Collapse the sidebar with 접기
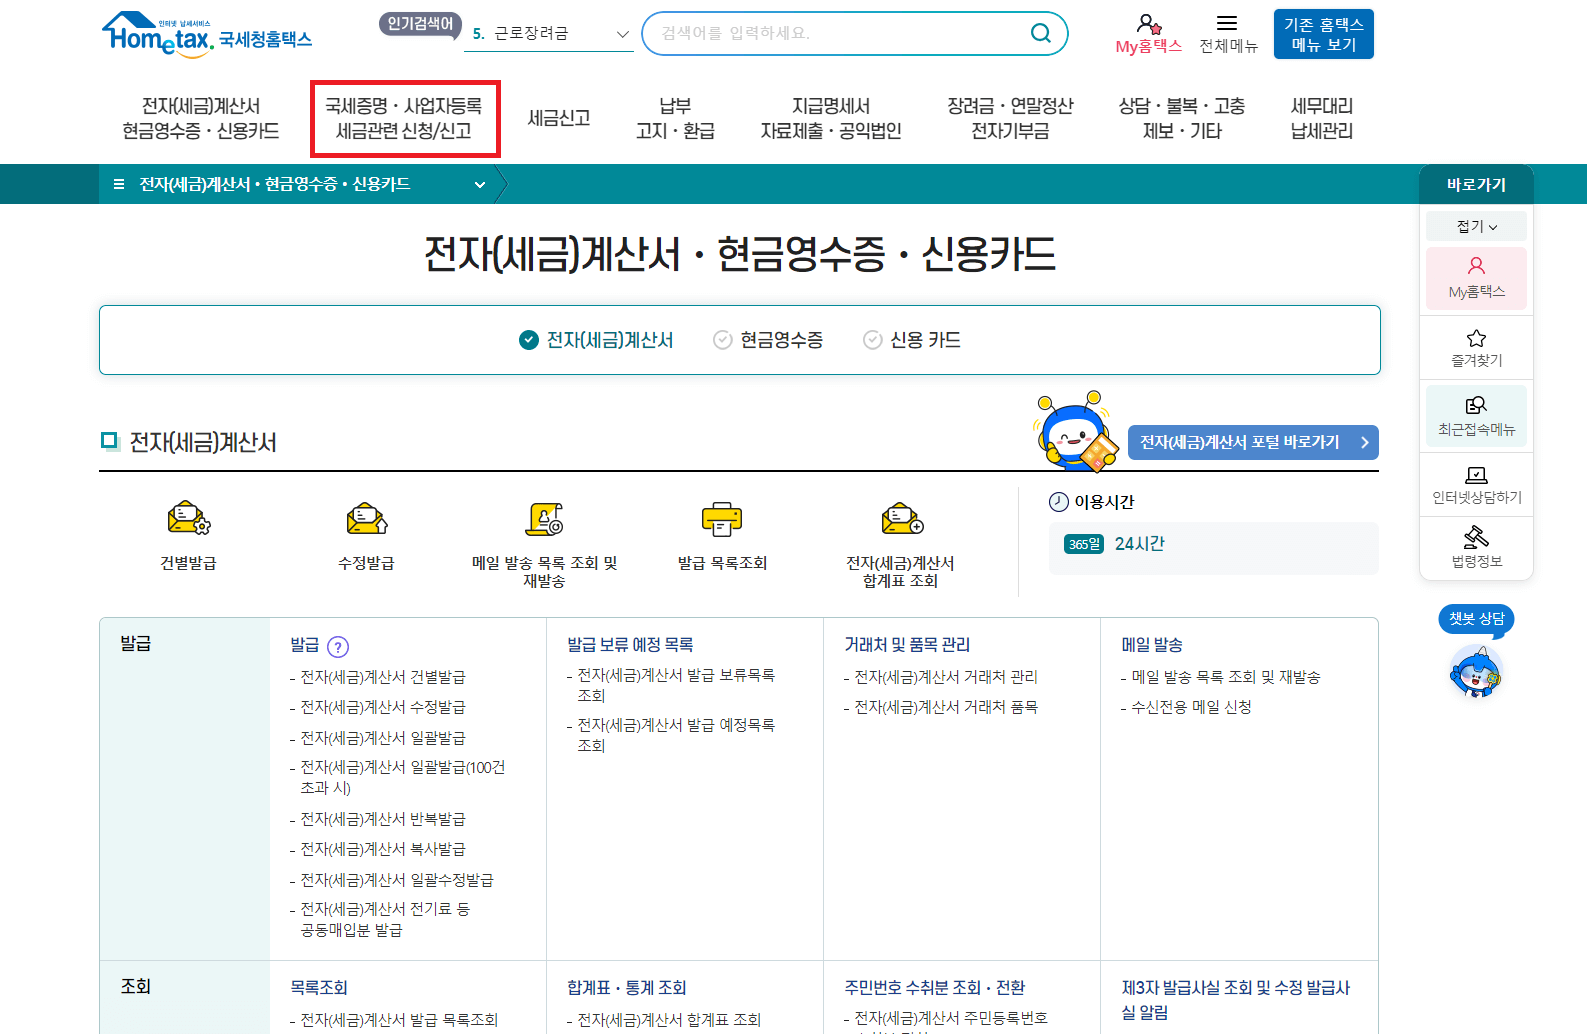This screenshot has height=1034, width=1587. pyautogui.click(x=1476, y=226)
